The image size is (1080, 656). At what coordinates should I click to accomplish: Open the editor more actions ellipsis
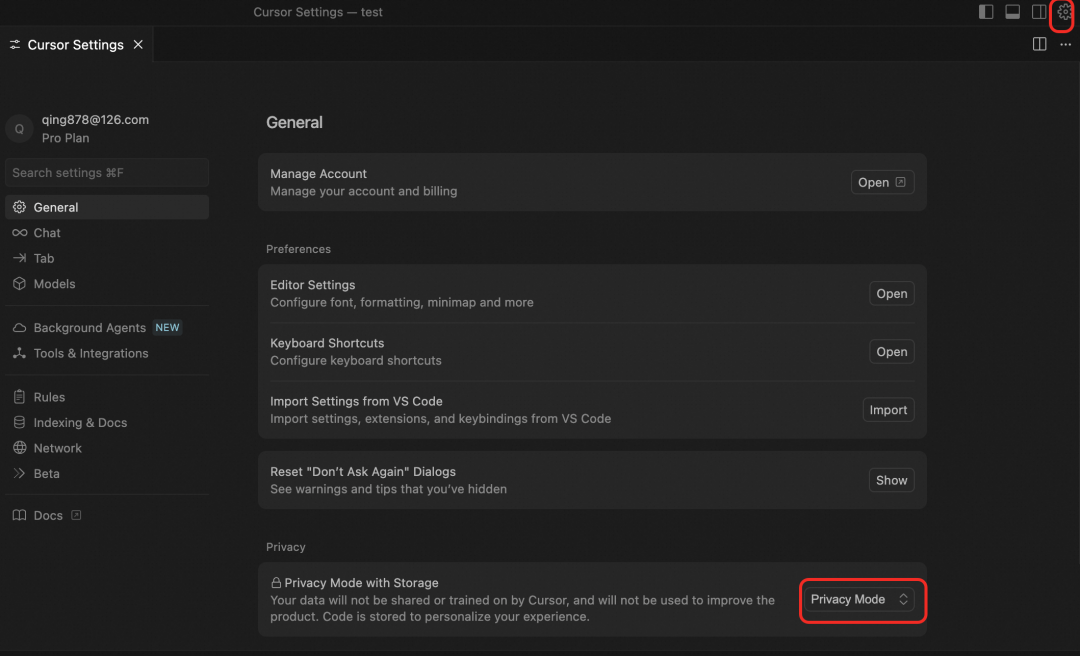tap(1066, 44)
